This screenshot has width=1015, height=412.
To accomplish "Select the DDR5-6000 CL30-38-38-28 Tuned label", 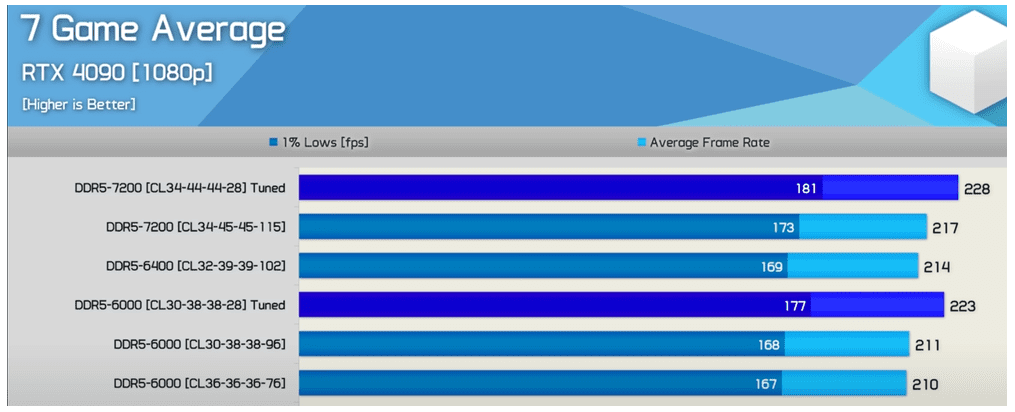I will point(180,305).
